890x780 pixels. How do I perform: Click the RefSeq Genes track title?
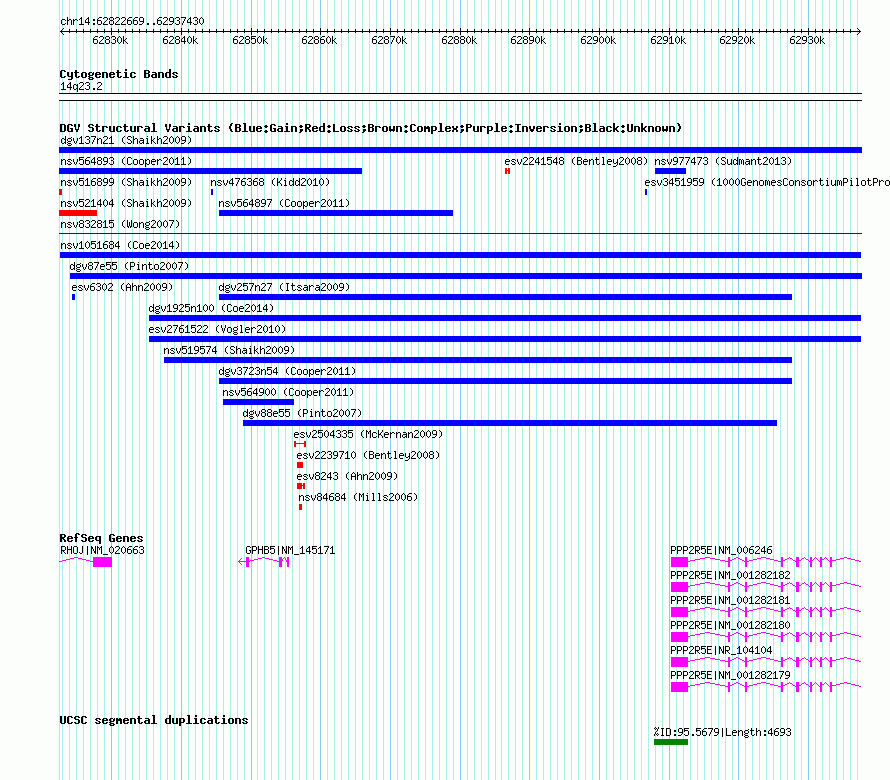102,538
